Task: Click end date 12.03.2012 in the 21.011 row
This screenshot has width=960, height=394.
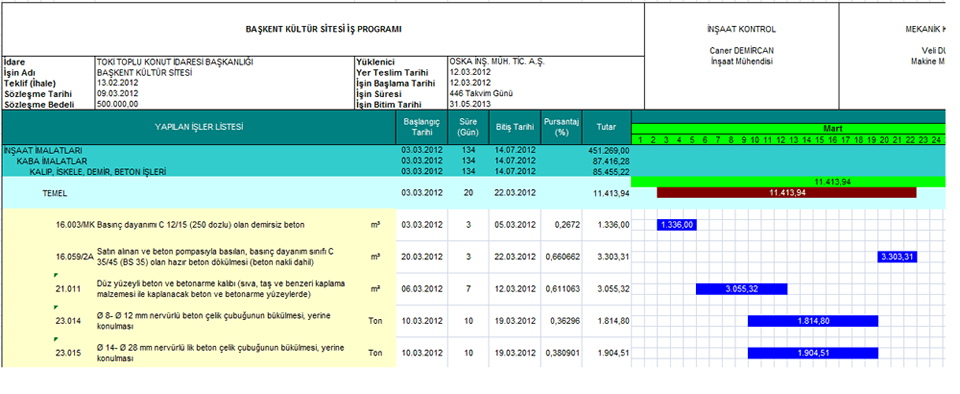Action: click(515, 289)
